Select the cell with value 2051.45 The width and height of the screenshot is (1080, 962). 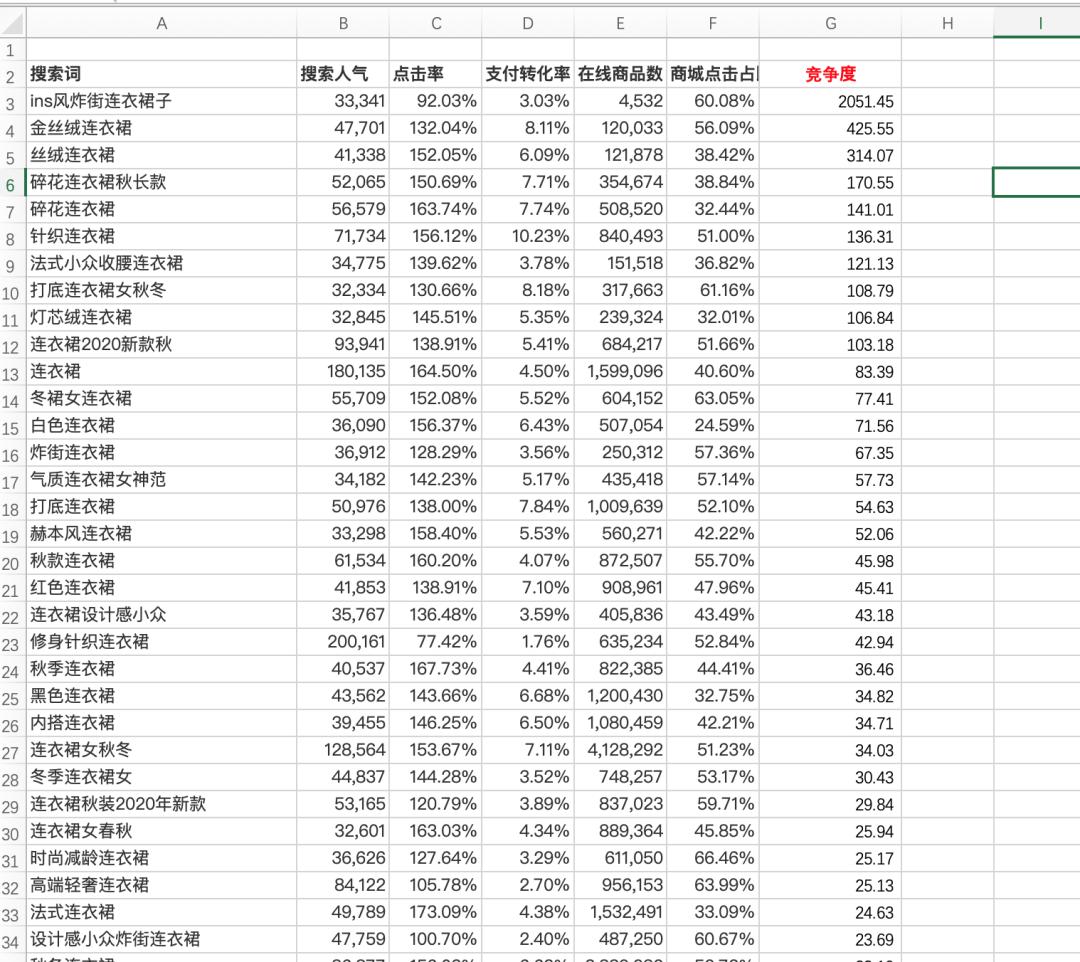pos(830,100)
